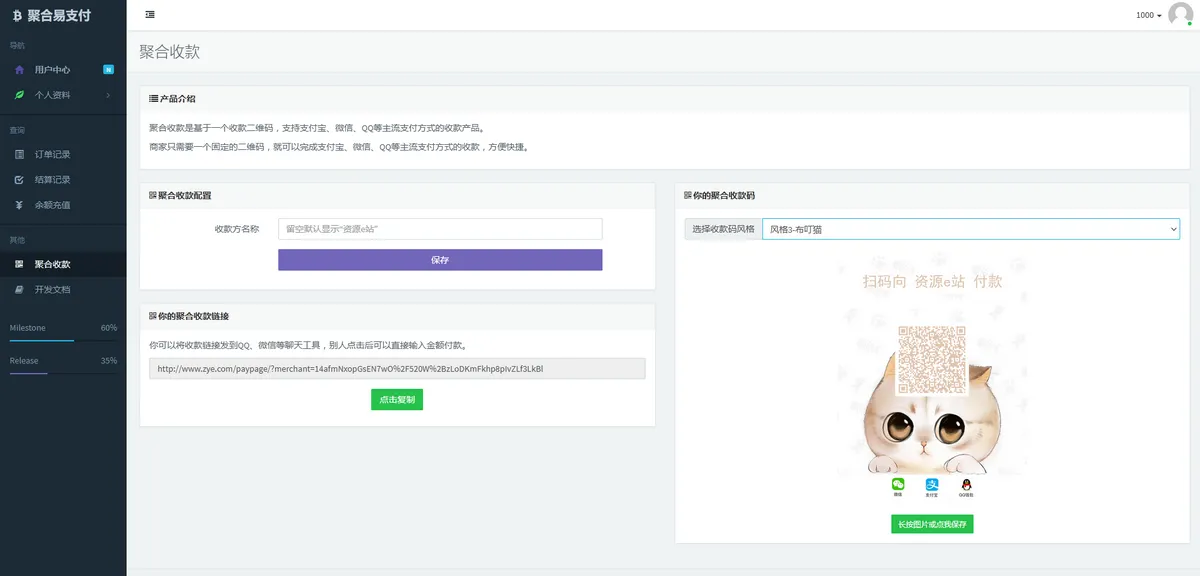Screen dimensions: 1200x576
Task: Click the hamburger menu icon near top left
Action: 150,14
